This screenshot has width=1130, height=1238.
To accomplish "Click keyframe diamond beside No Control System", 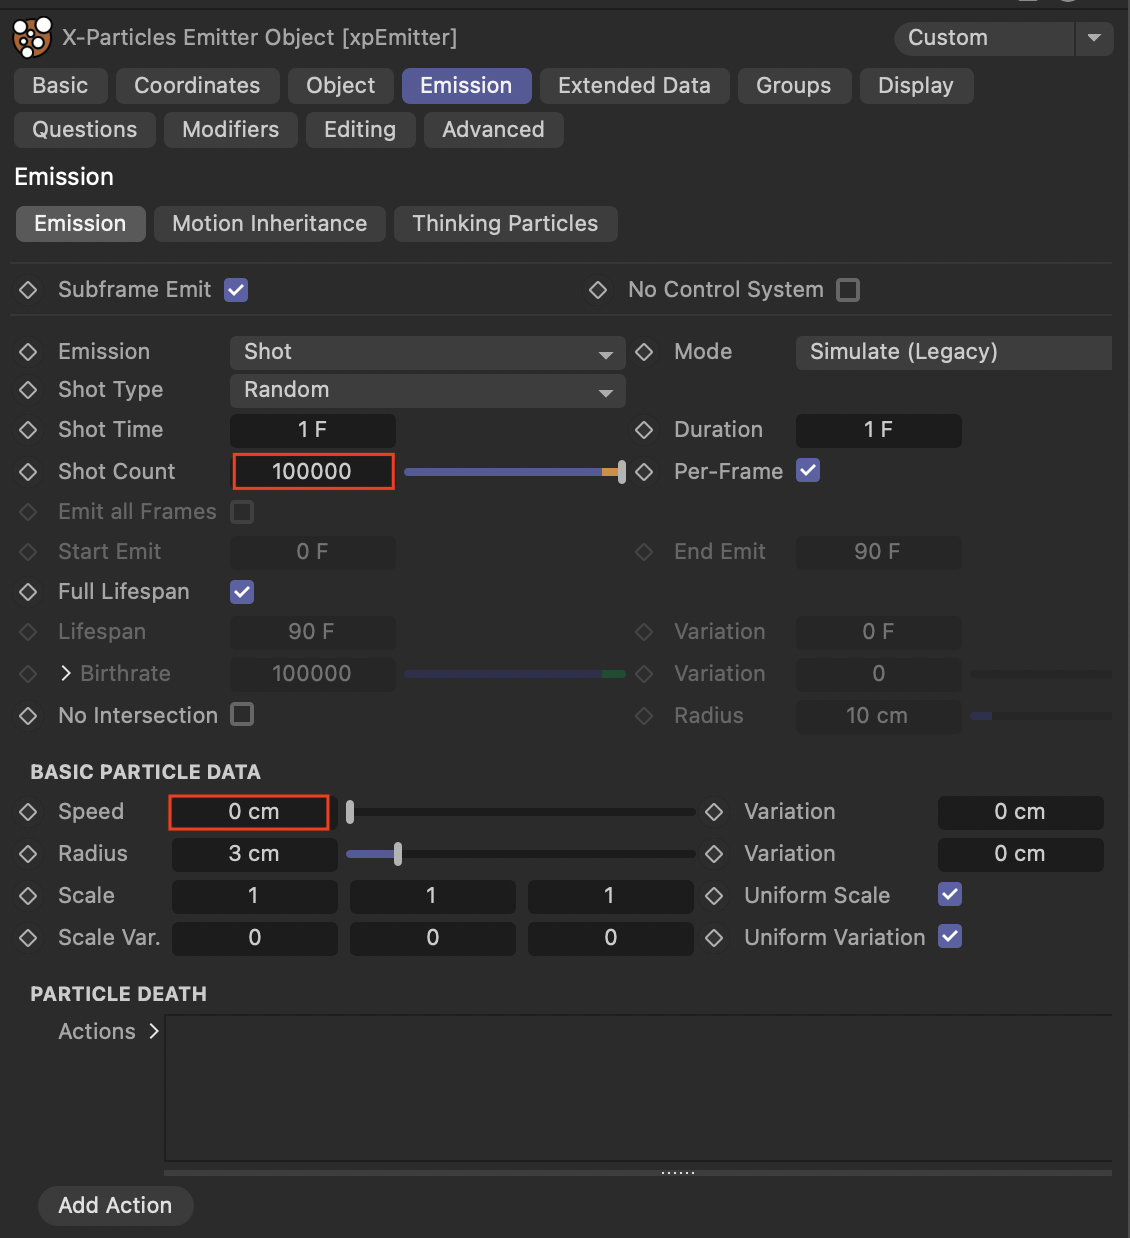I will click(x=598, y=290).
